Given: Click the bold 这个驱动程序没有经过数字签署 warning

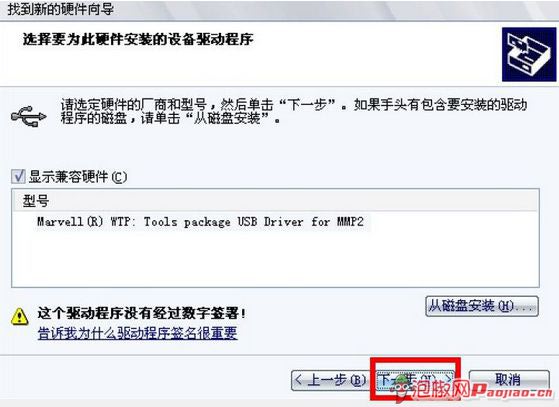Looking at the screenshot, I should [x=142, y=313].
